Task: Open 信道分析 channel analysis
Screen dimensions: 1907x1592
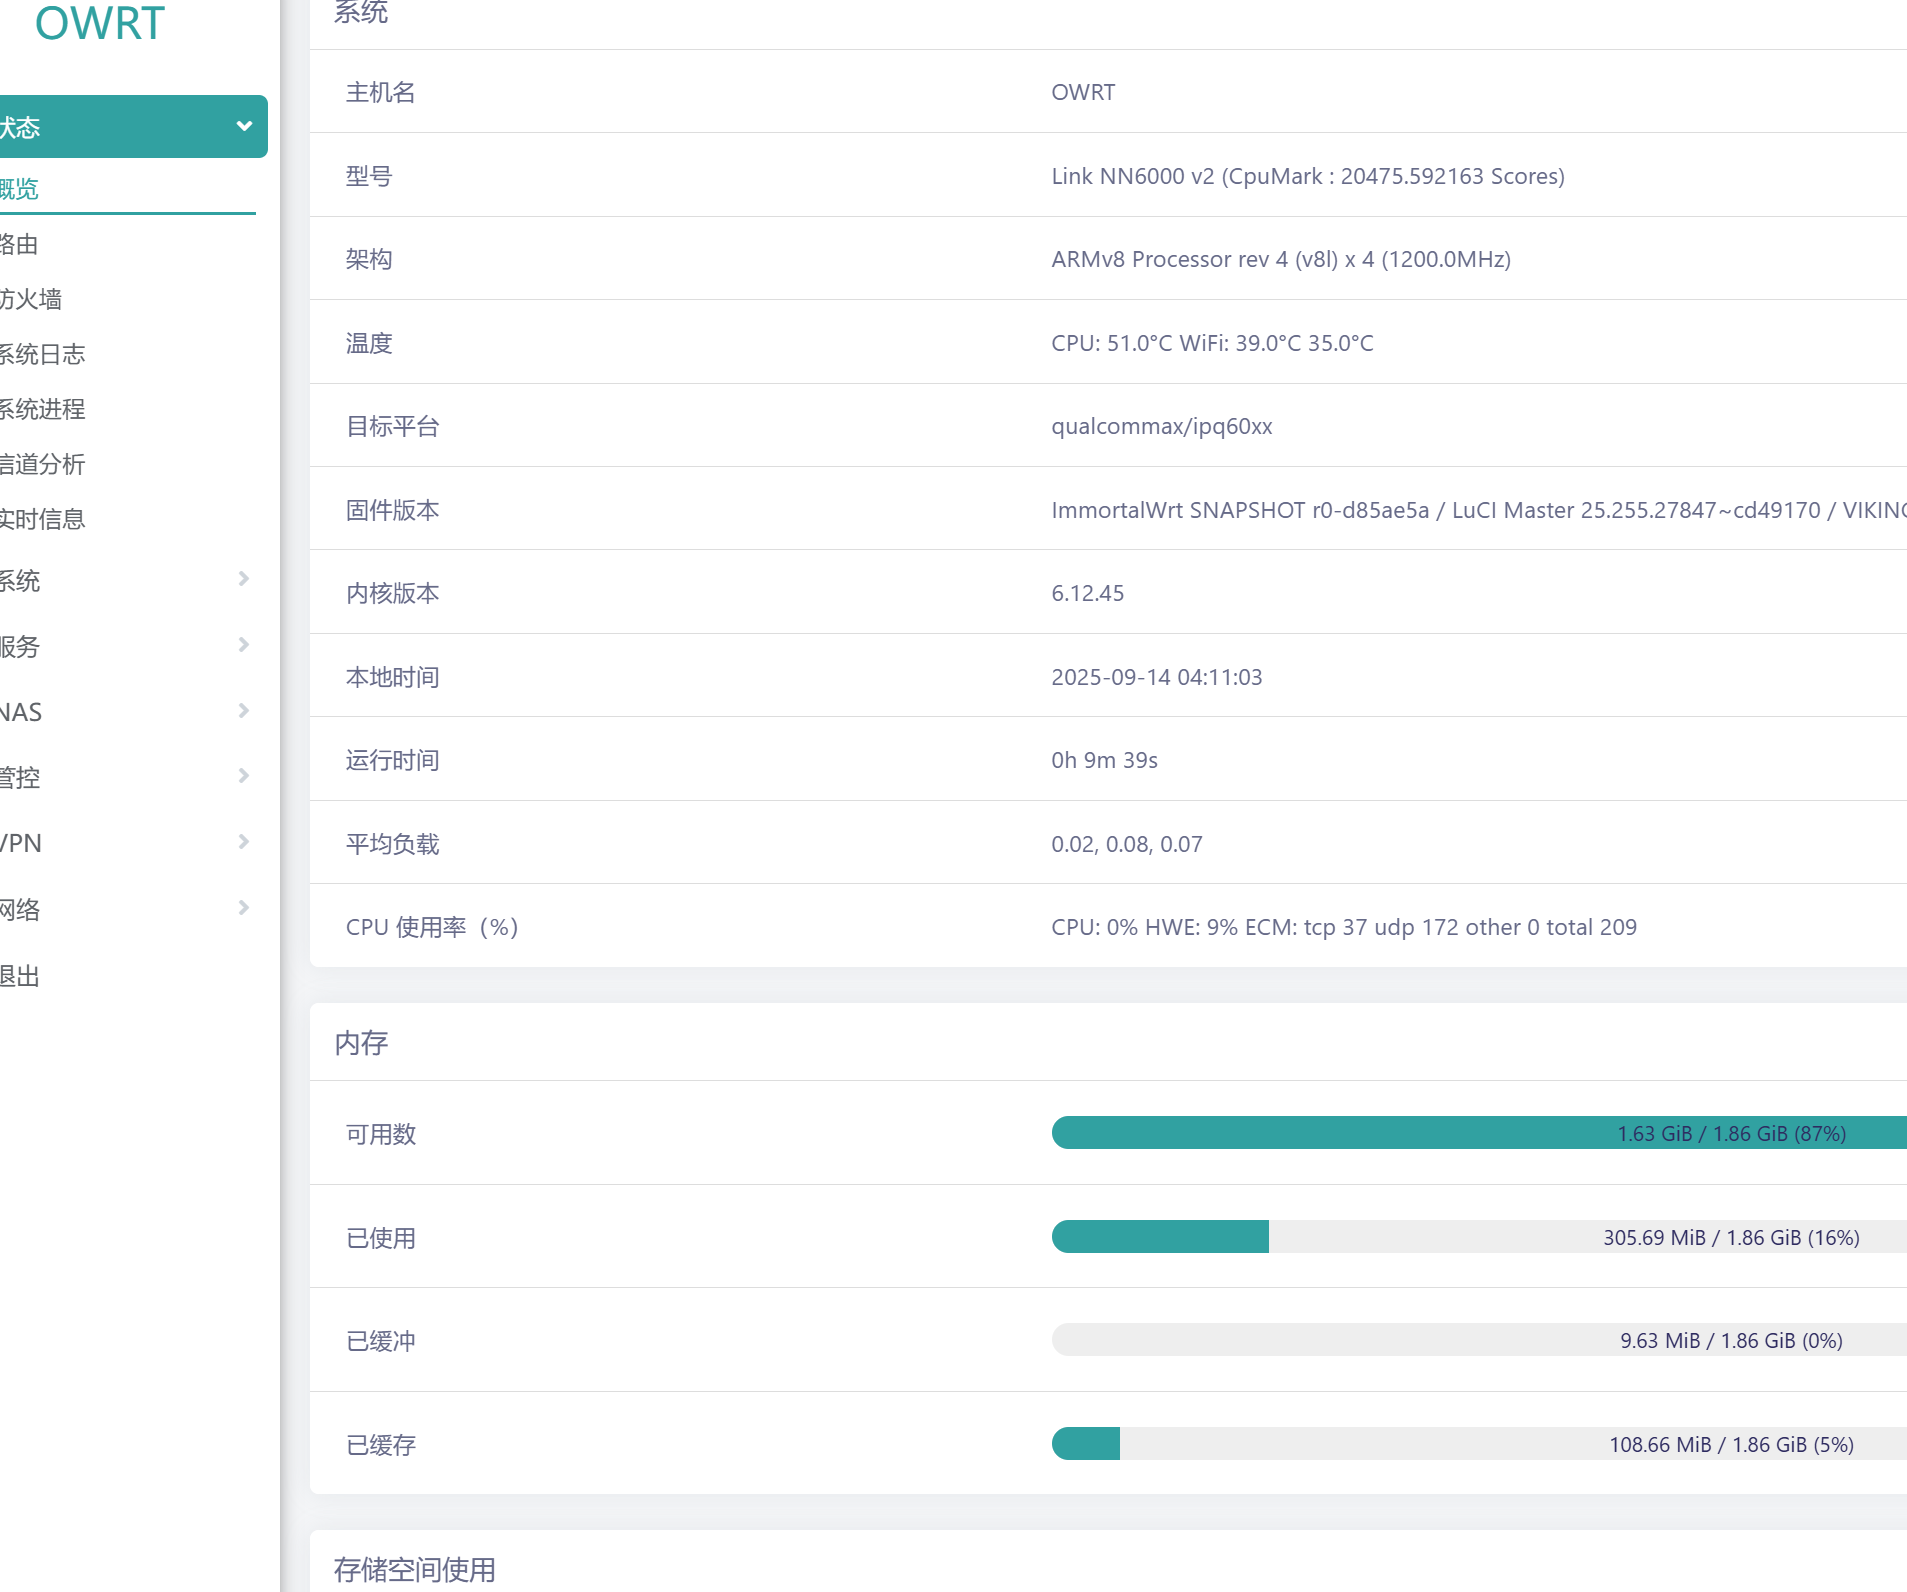Action: [x=42, y=464]
